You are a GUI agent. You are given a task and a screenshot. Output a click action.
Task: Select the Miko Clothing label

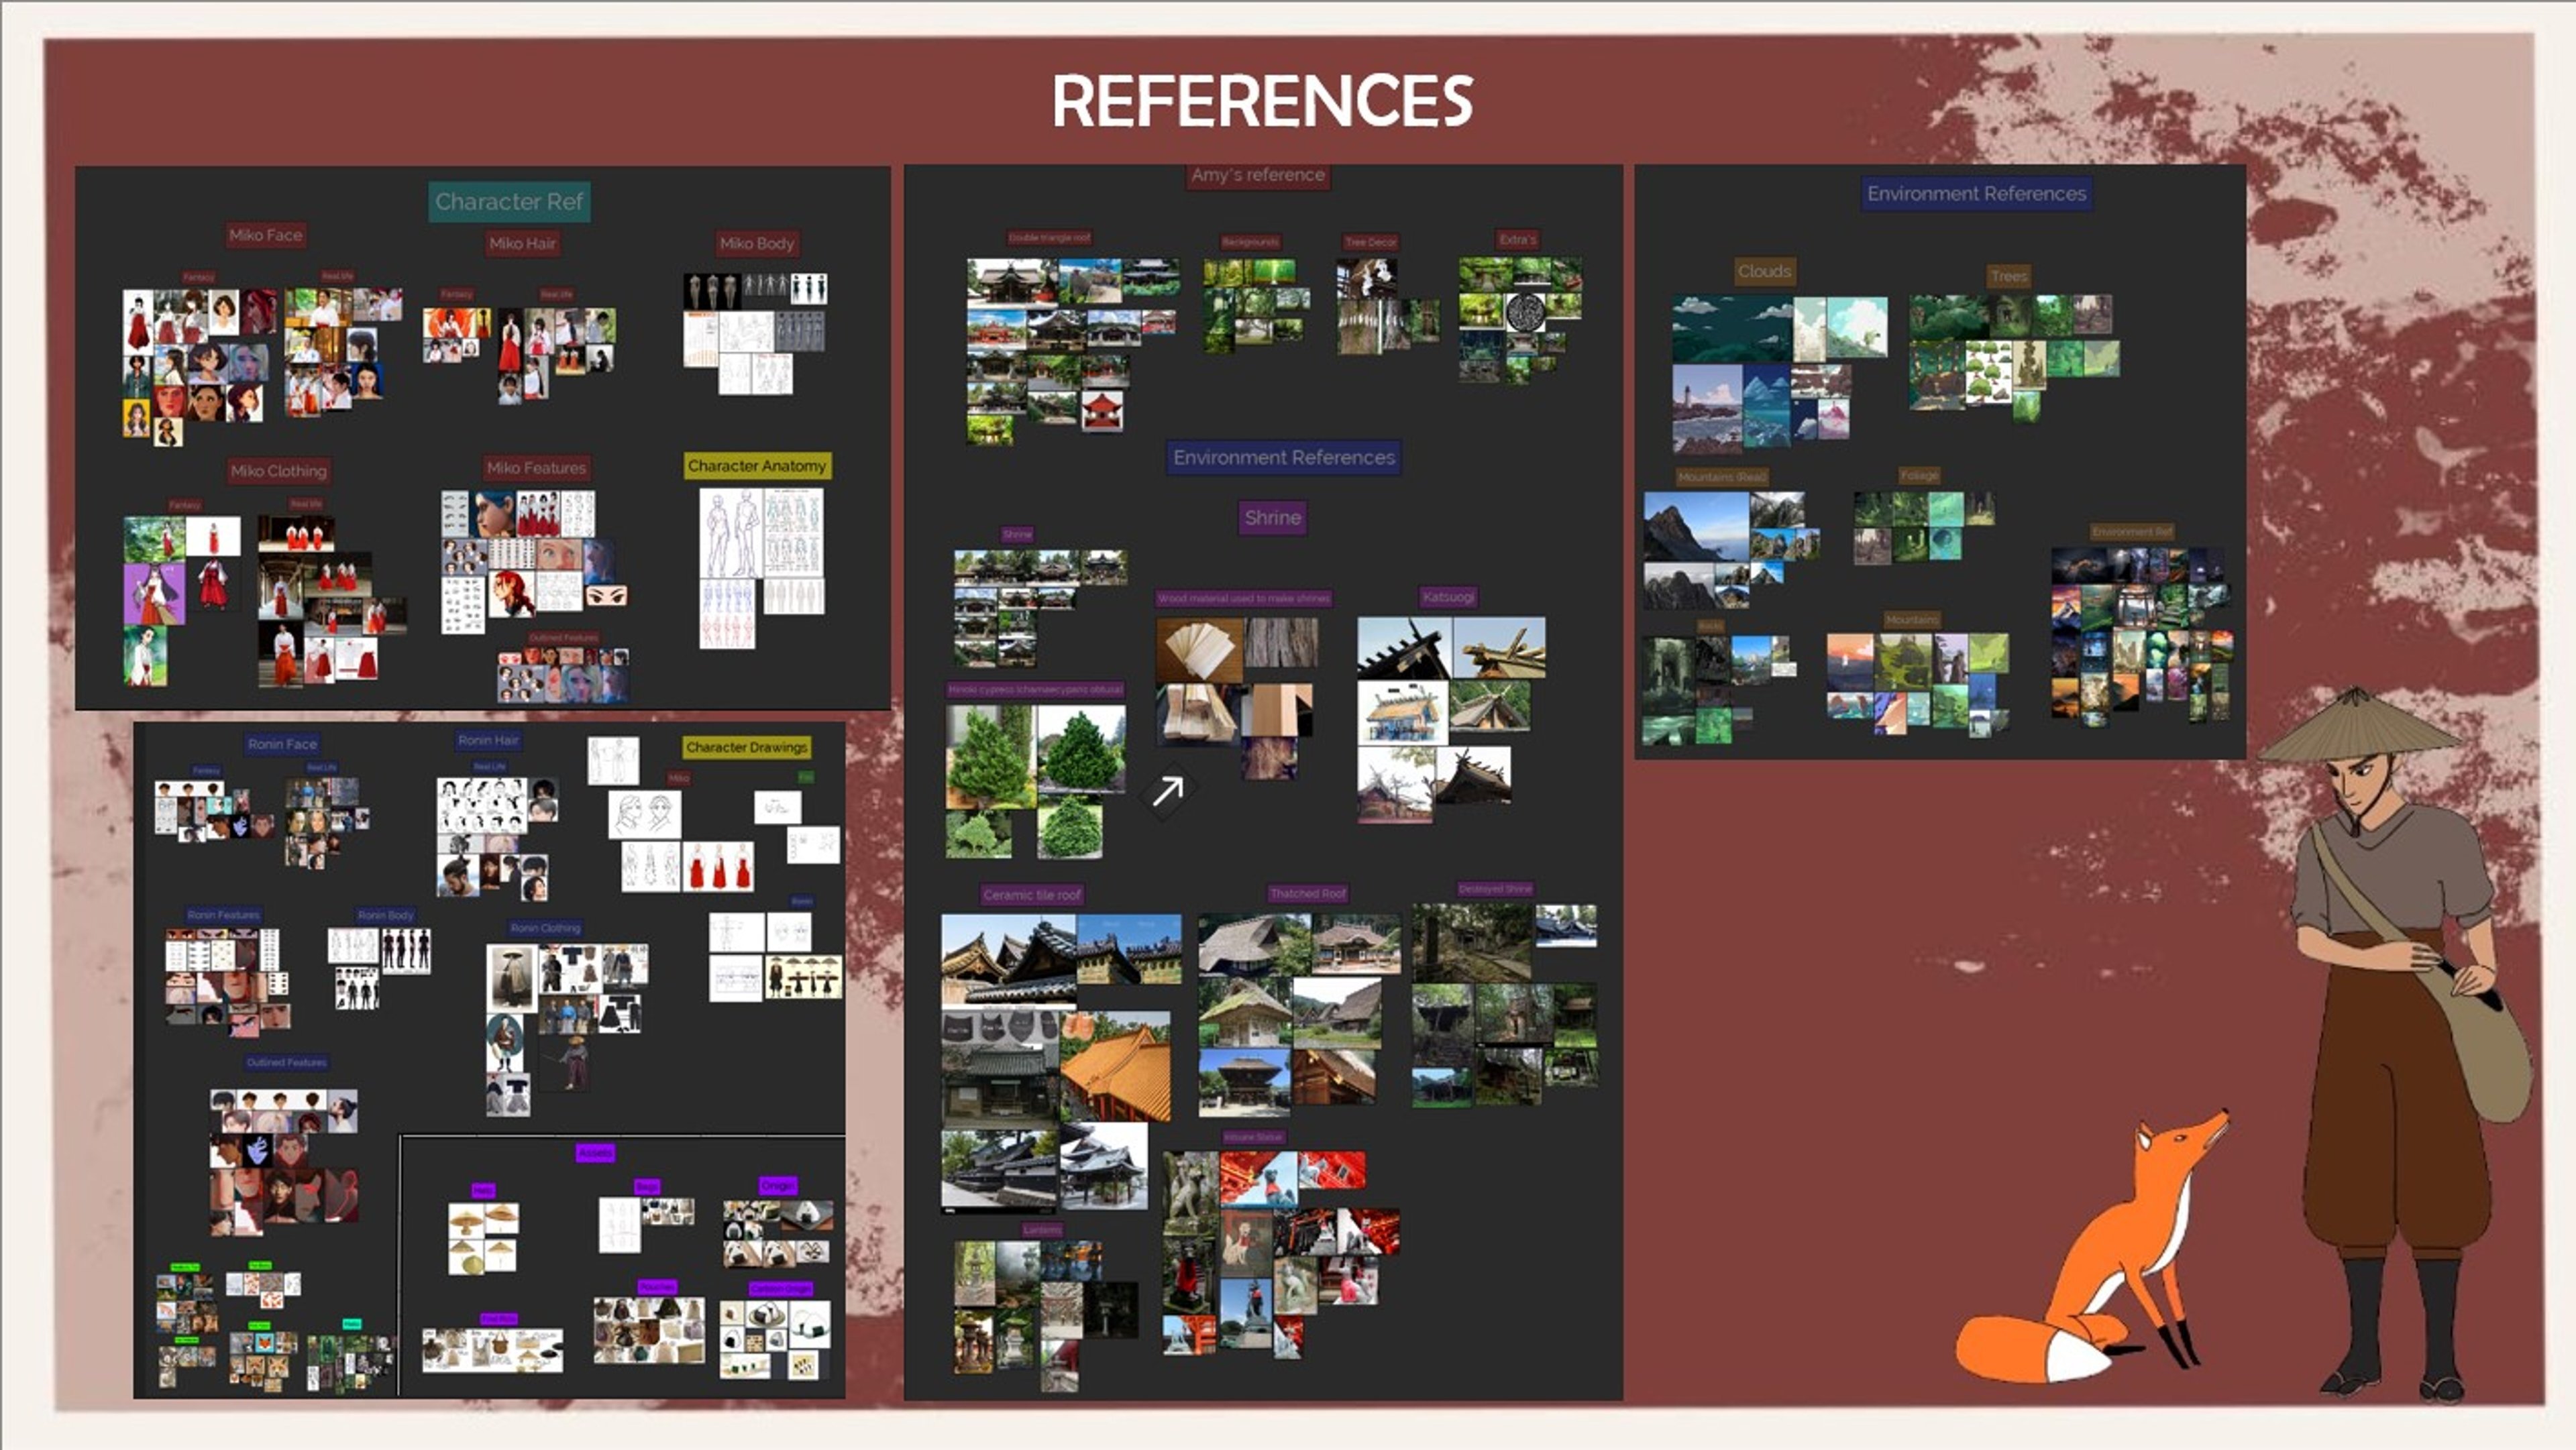[x=278, y=471]
